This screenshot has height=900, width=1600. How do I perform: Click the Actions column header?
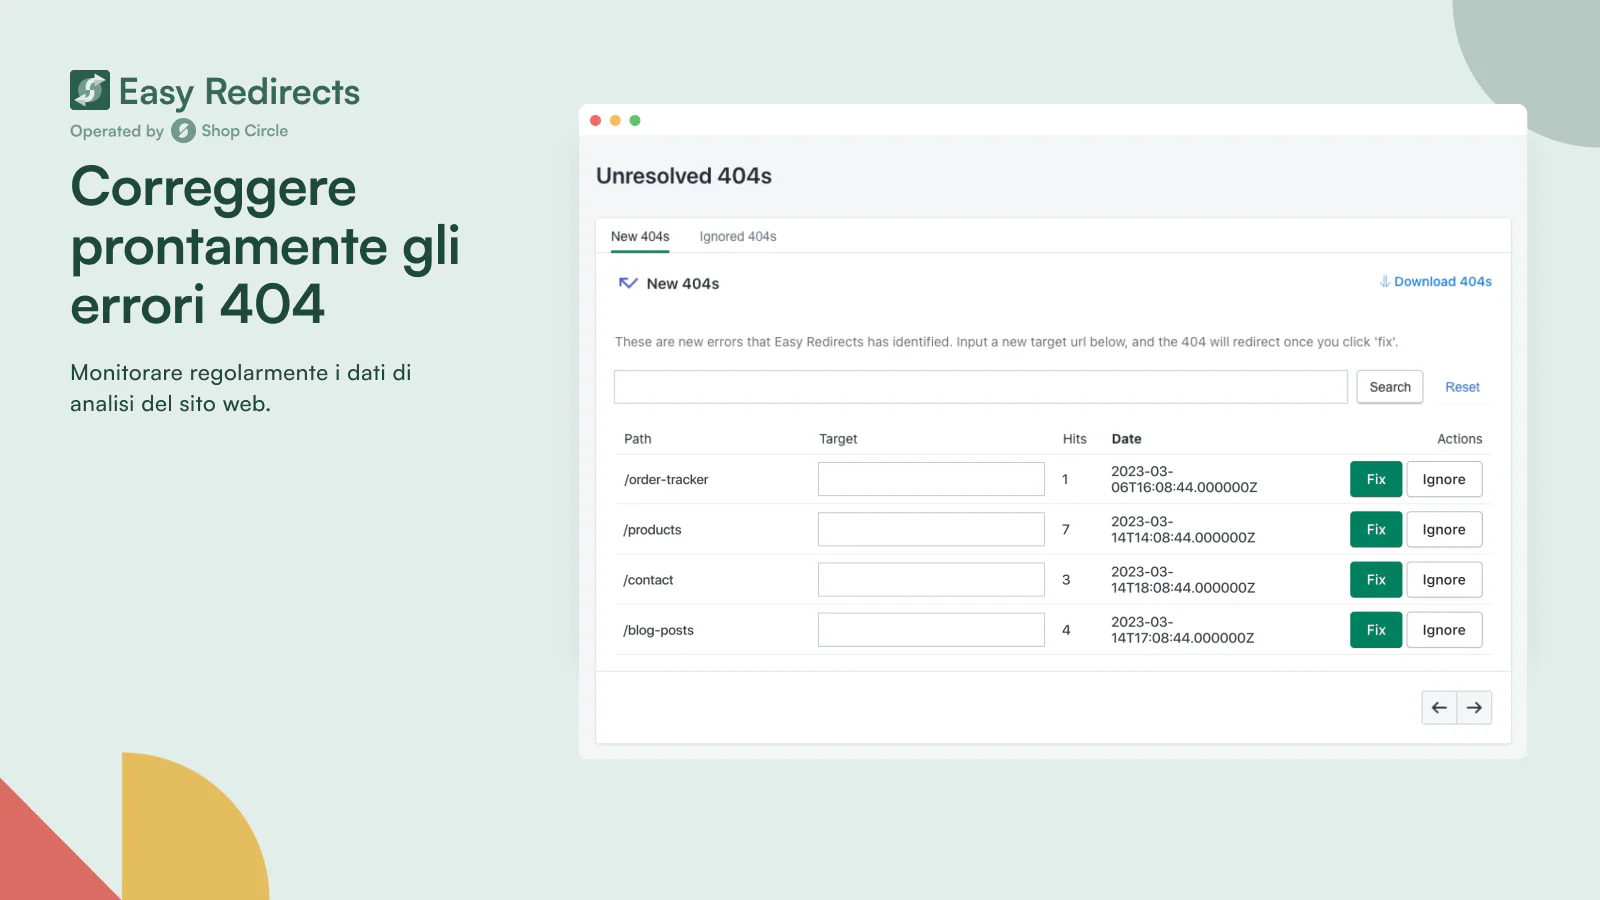[1459, 439]
